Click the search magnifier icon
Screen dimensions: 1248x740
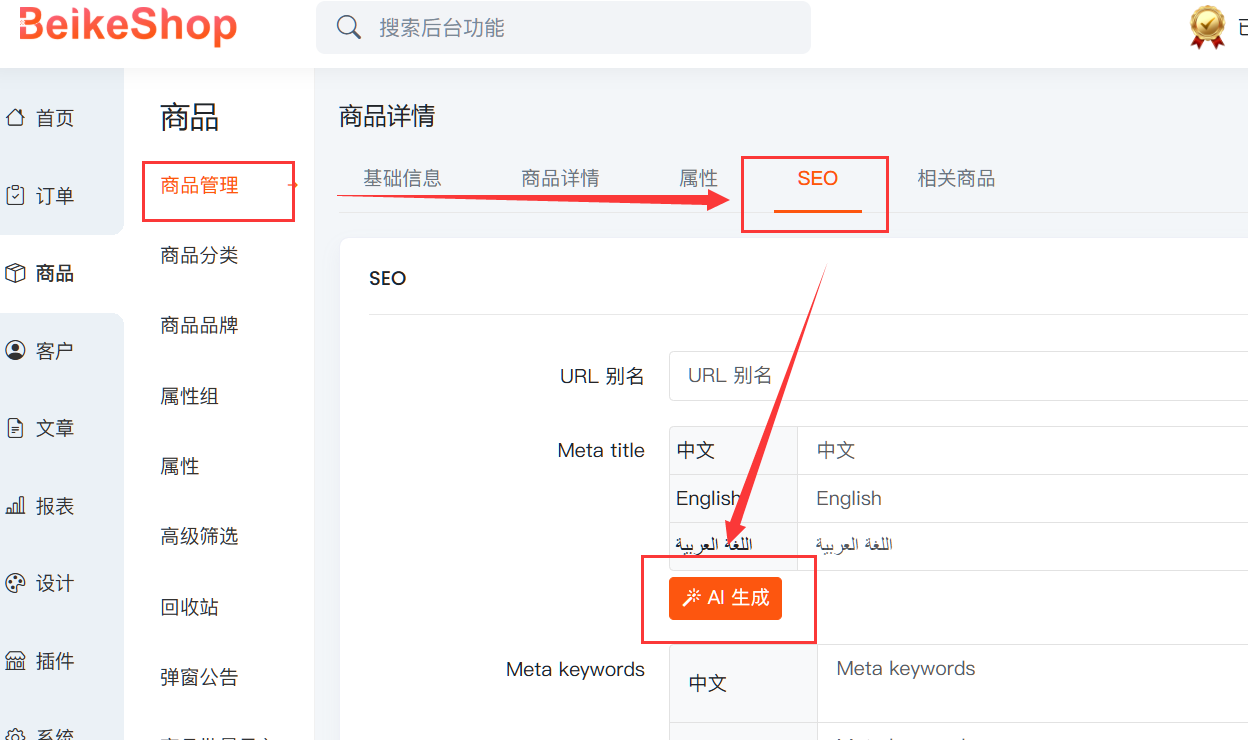pos(349,28)
